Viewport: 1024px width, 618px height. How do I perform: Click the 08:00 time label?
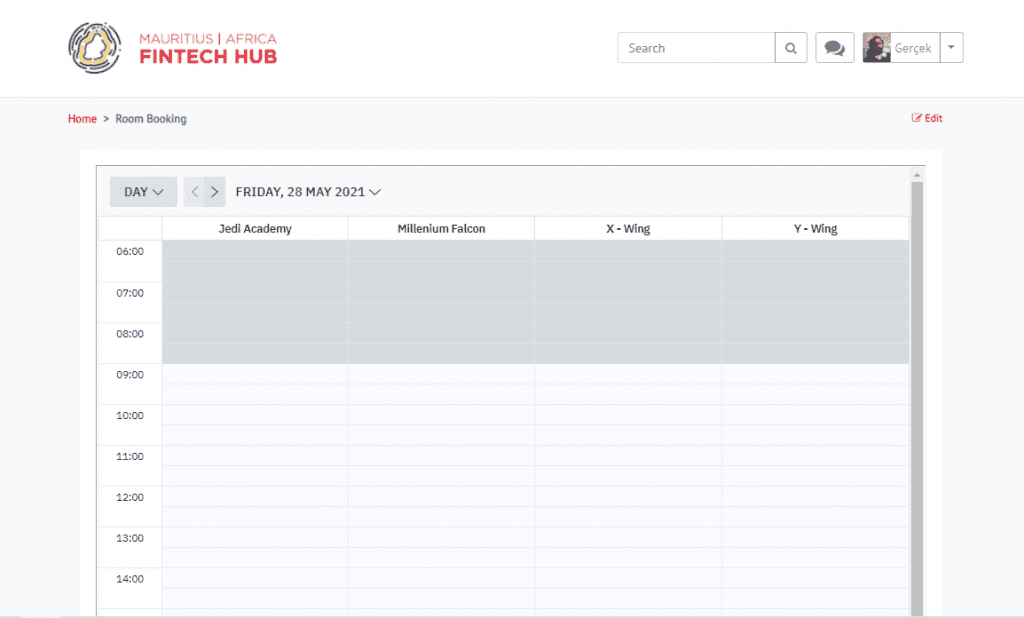pyautogui.click(x=130, y=334)
